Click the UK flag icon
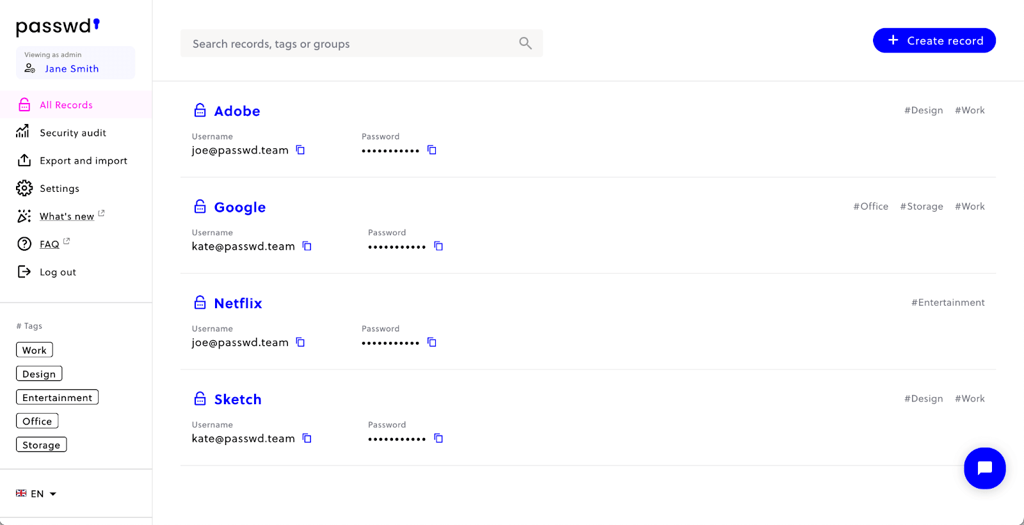Image resolution: width=1024 pixels, height=525 pixels. click(x=21, y=494)
